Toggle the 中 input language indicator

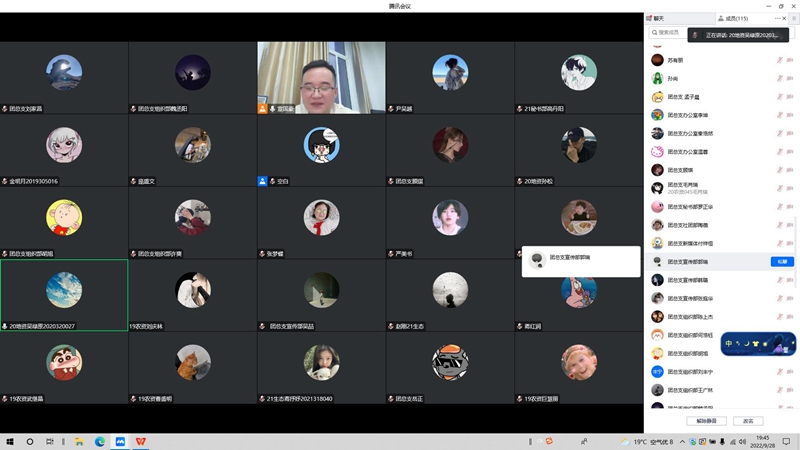(729, 344)
